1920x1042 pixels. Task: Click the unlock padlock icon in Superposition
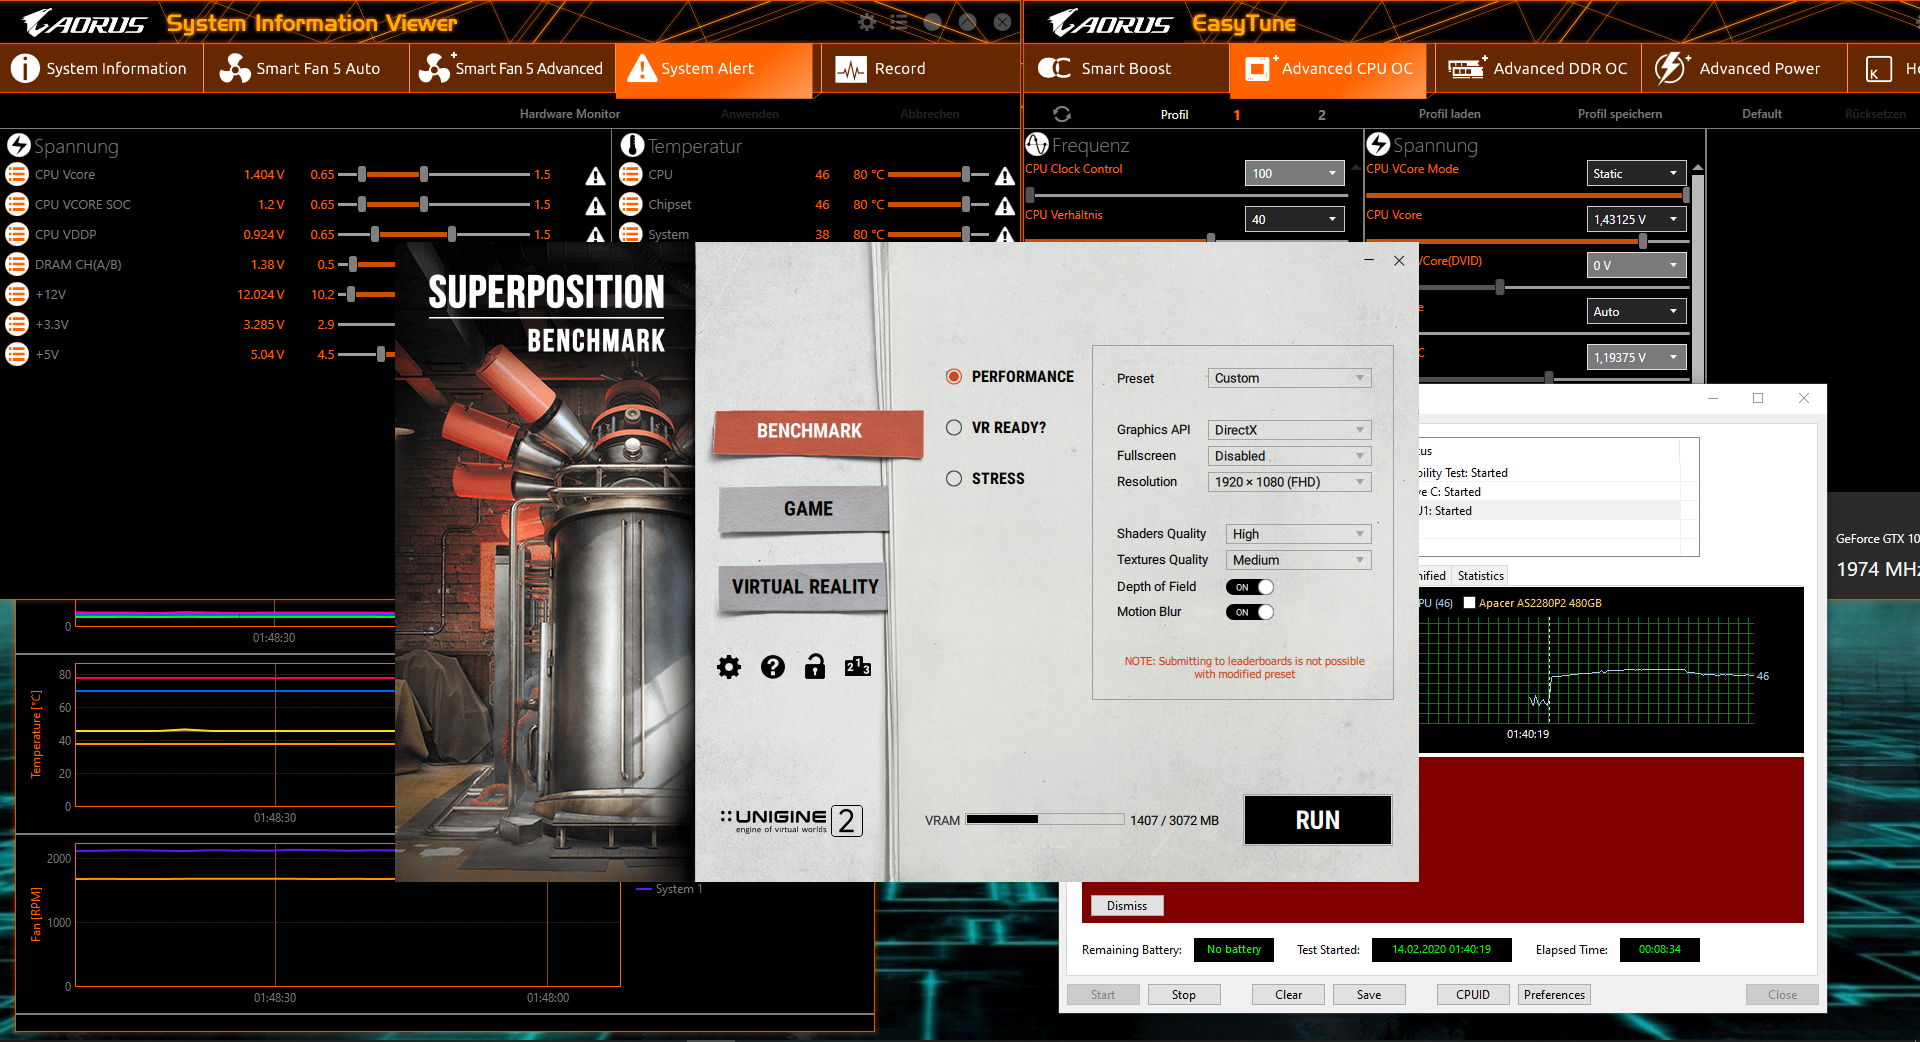click(815, 666)
